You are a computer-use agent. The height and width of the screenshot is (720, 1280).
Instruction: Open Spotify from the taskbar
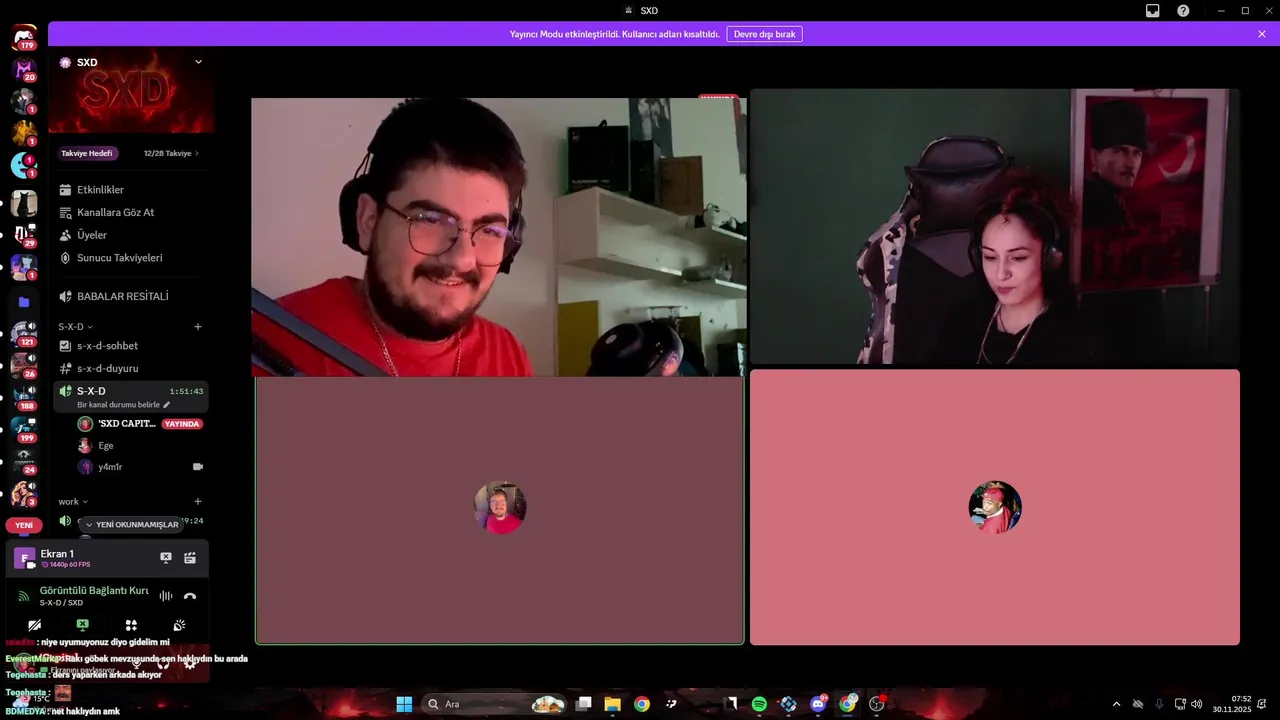coord(759,704)
